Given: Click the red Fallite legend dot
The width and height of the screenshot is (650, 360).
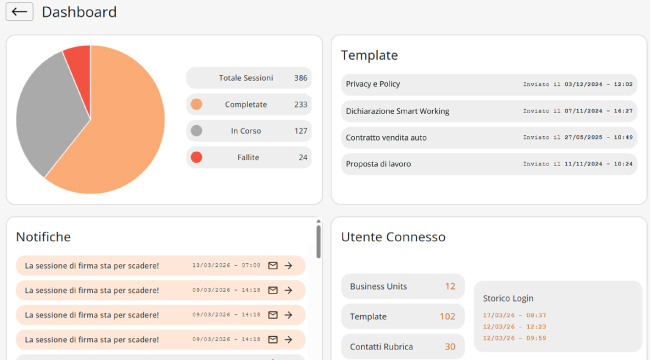Looking at the screenshot, I should tap(196, 157).
